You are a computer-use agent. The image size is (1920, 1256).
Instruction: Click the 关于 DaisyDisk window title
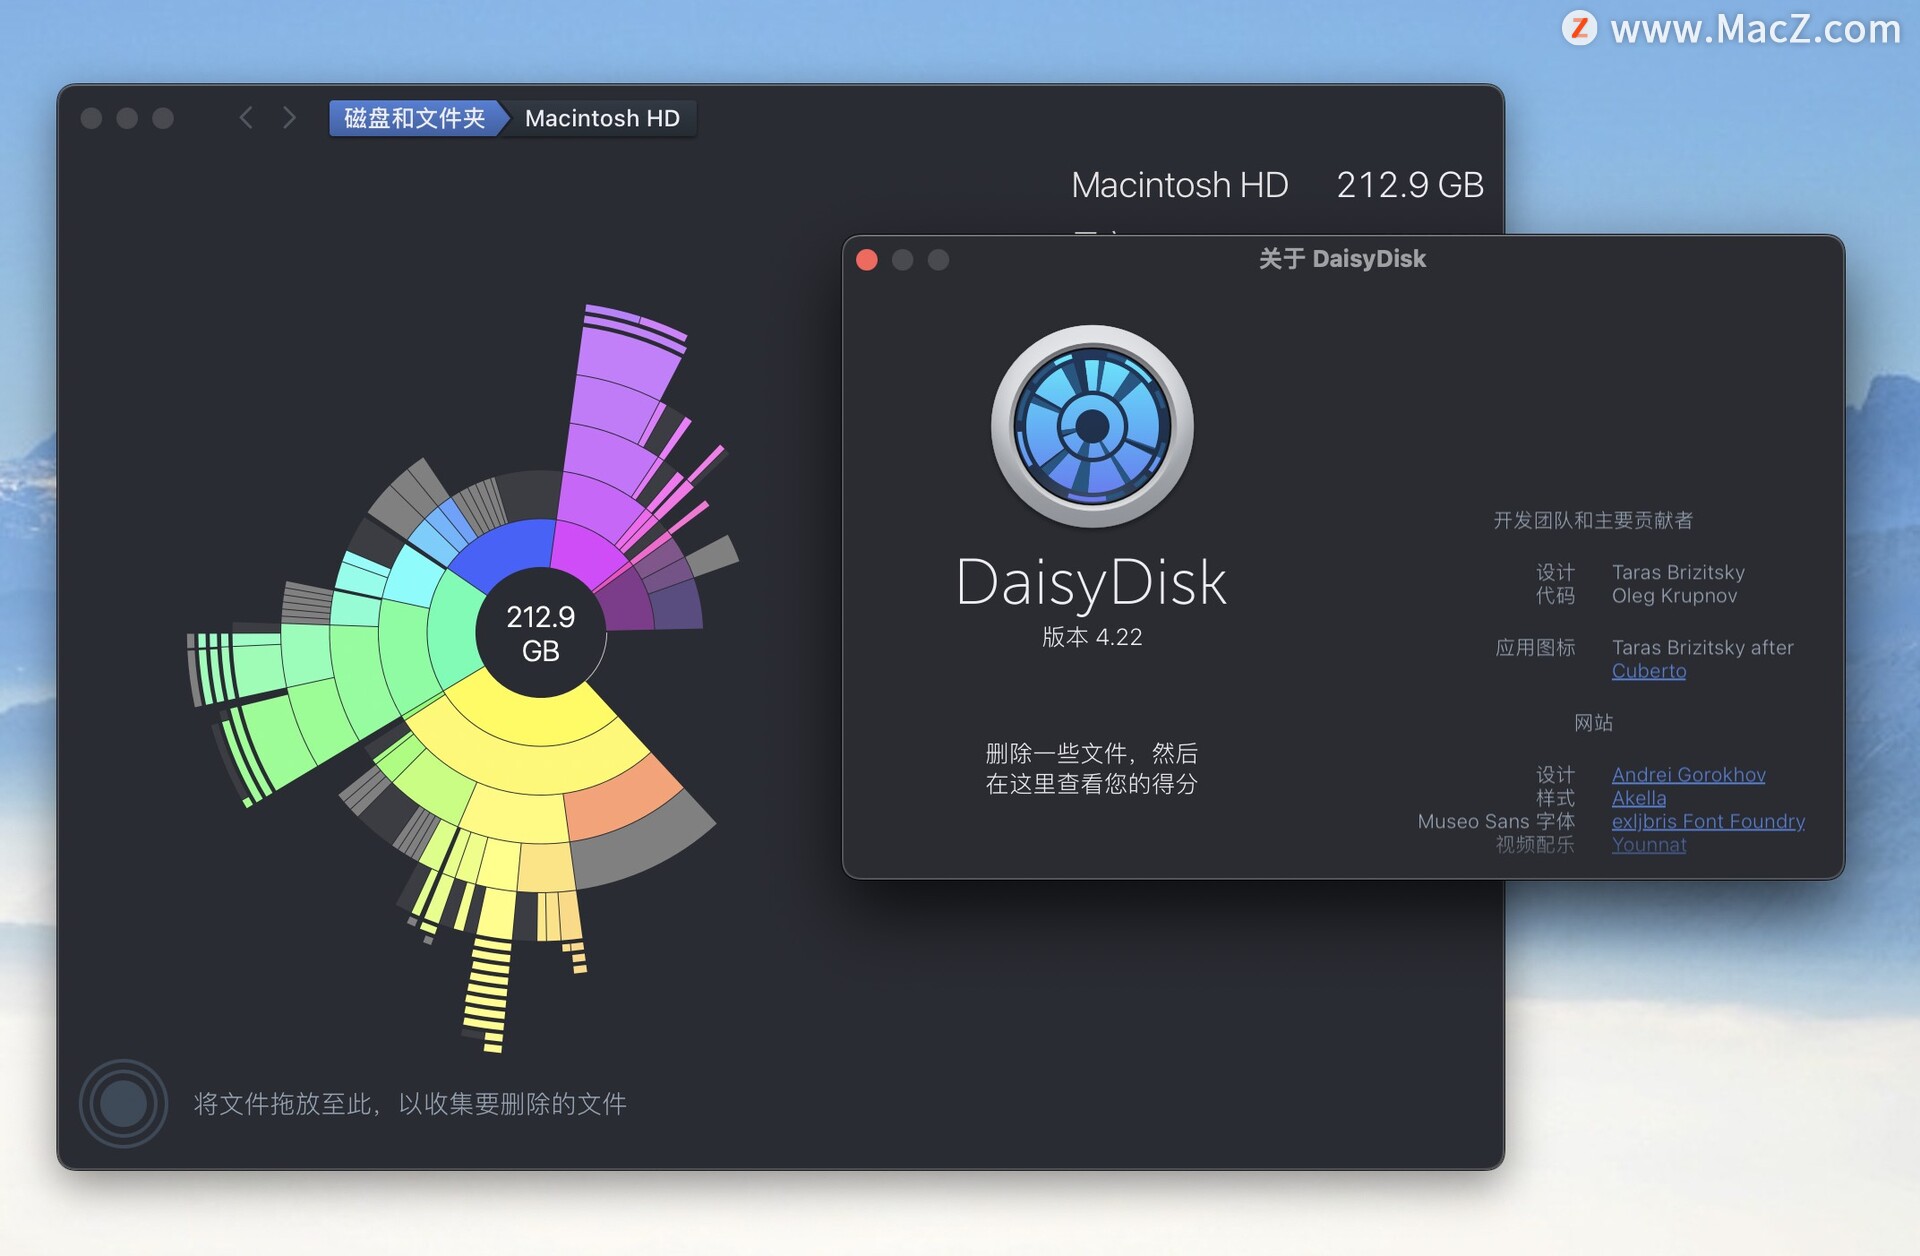coord(1342,259)
